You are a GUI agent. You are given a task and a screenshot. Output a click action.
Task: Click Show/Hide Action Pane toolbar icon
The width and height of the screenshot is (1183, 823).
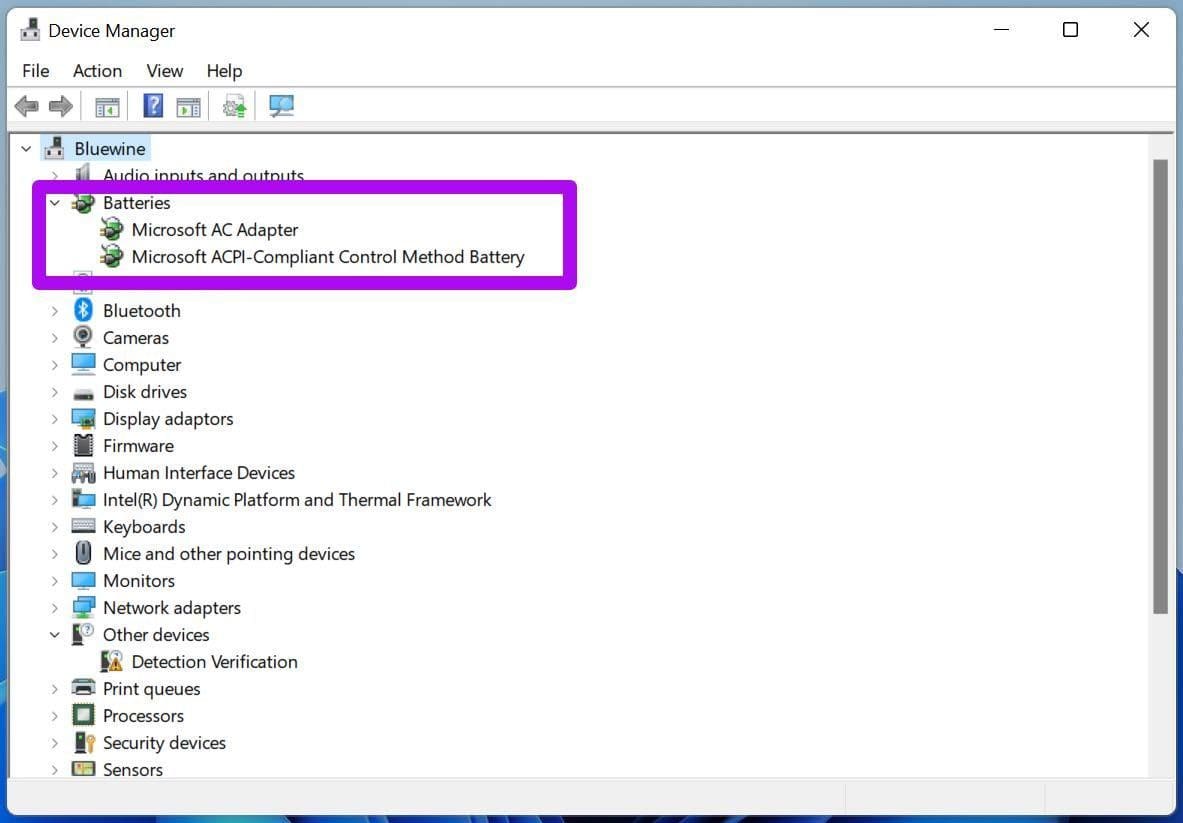click(189, 107)
